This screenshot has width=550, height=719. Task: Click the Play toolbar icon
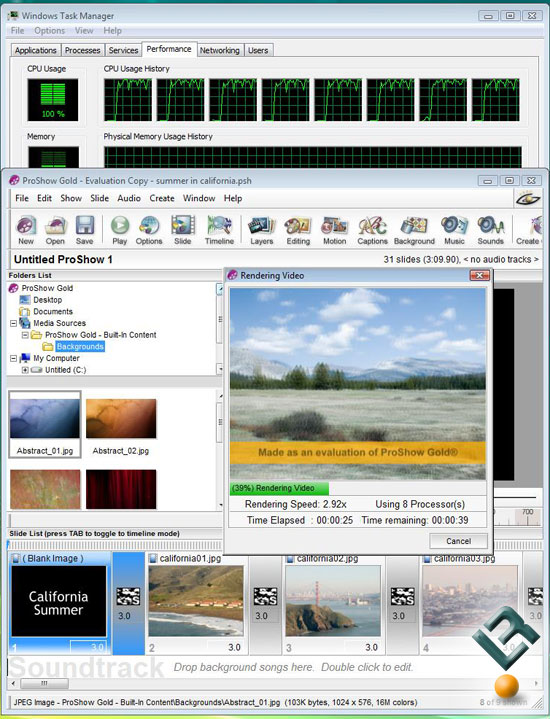pos(120,230)
